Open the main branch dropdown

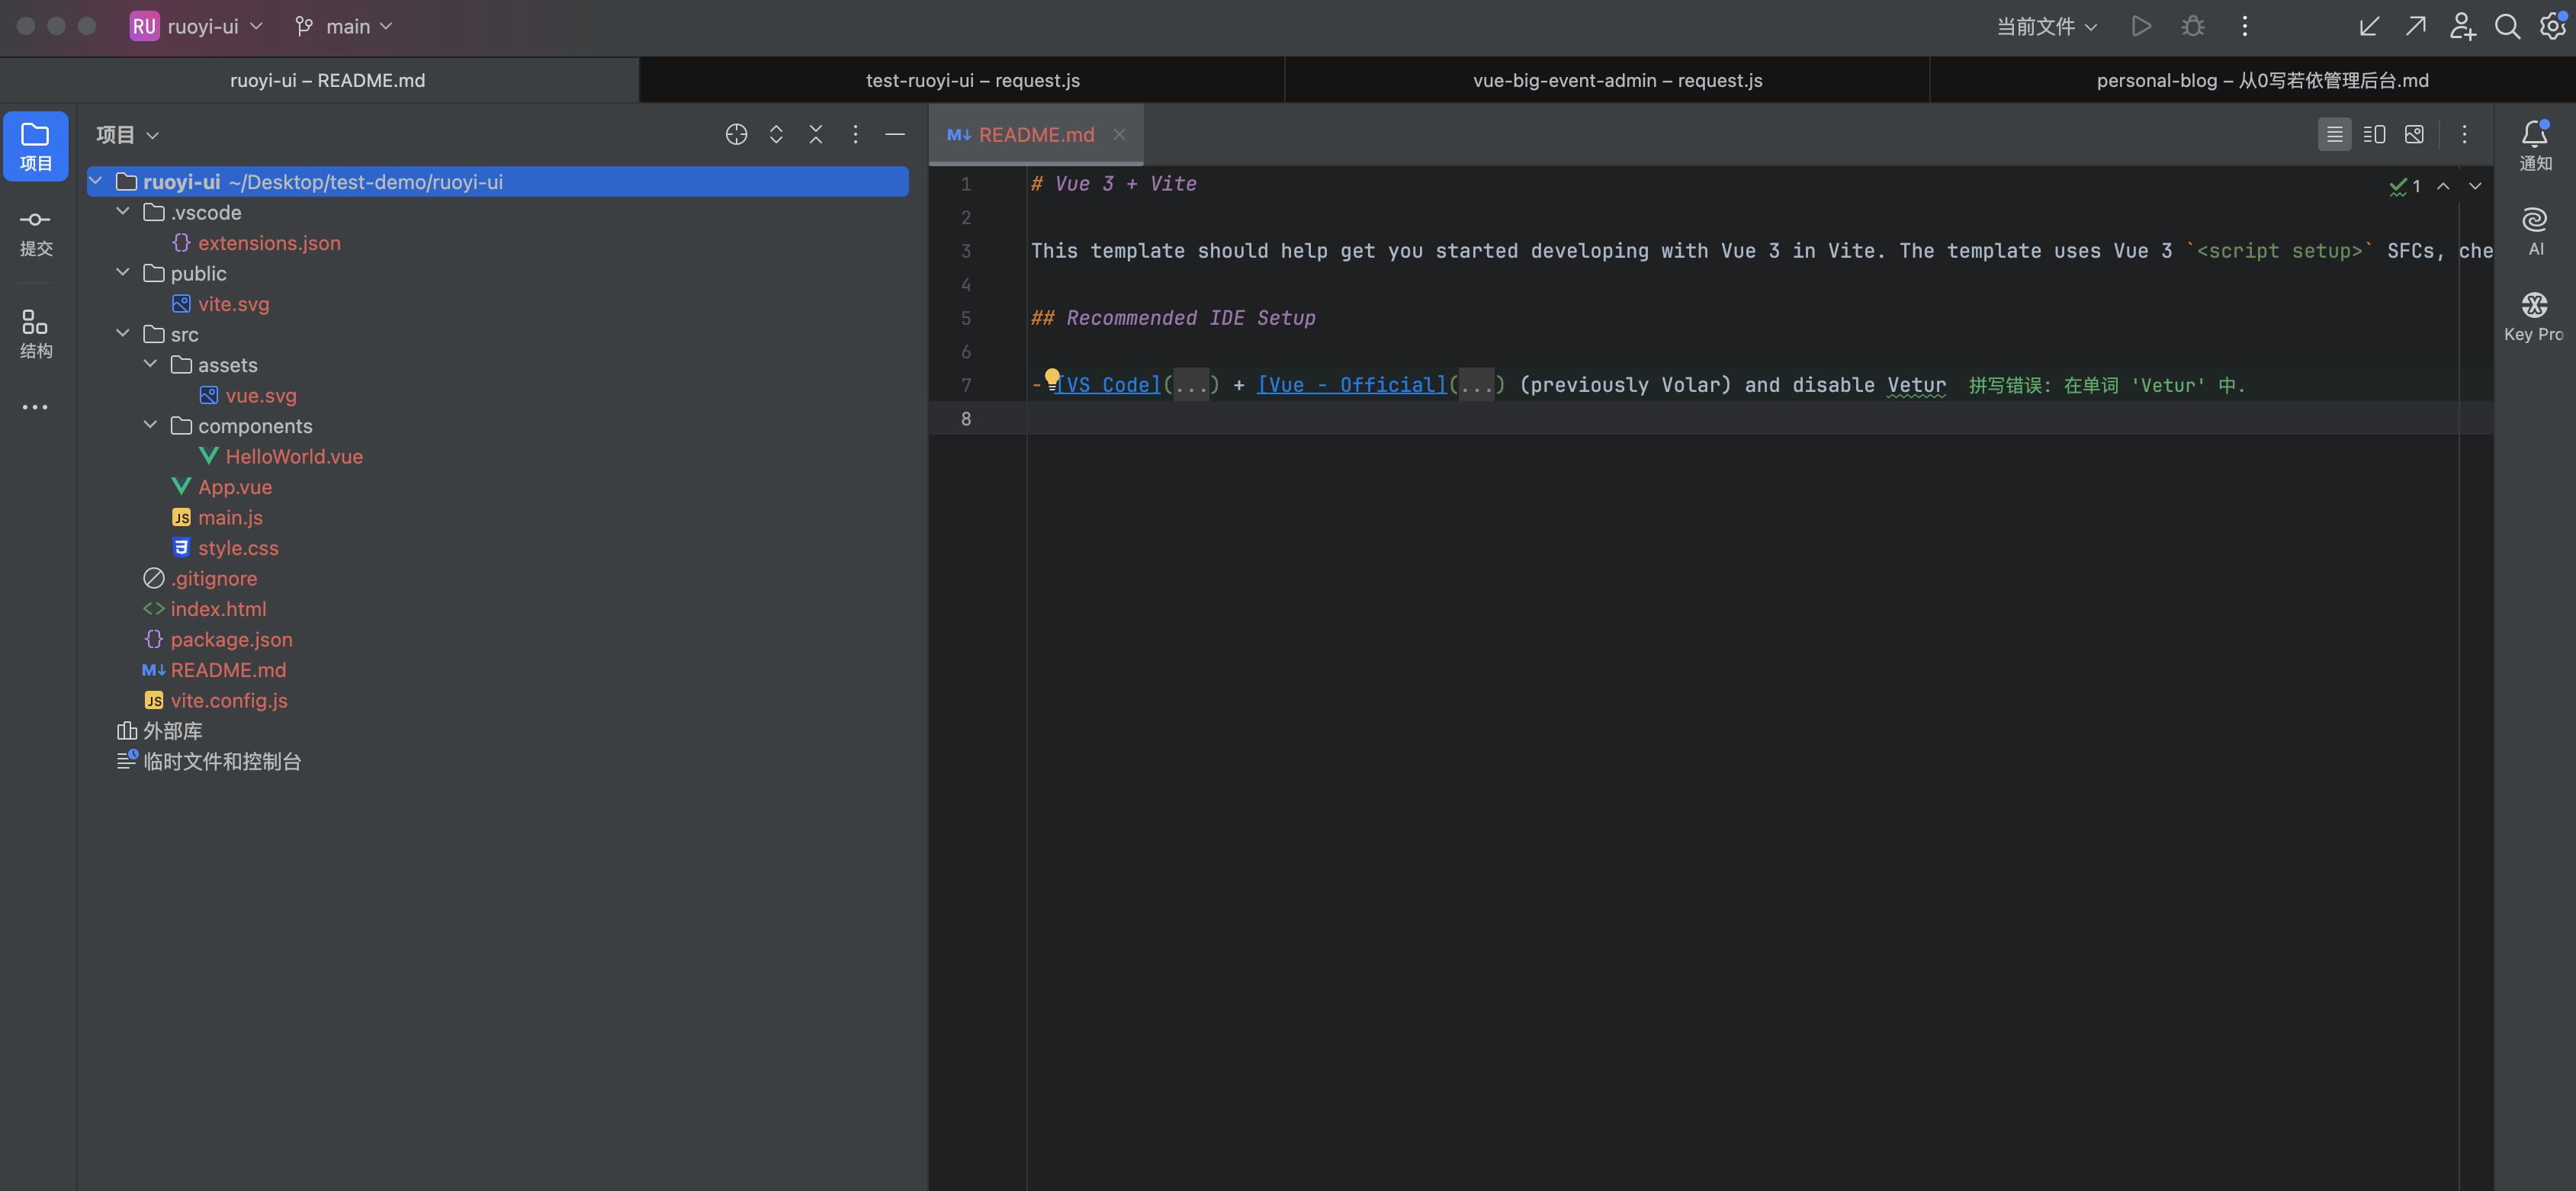point(343,27)
